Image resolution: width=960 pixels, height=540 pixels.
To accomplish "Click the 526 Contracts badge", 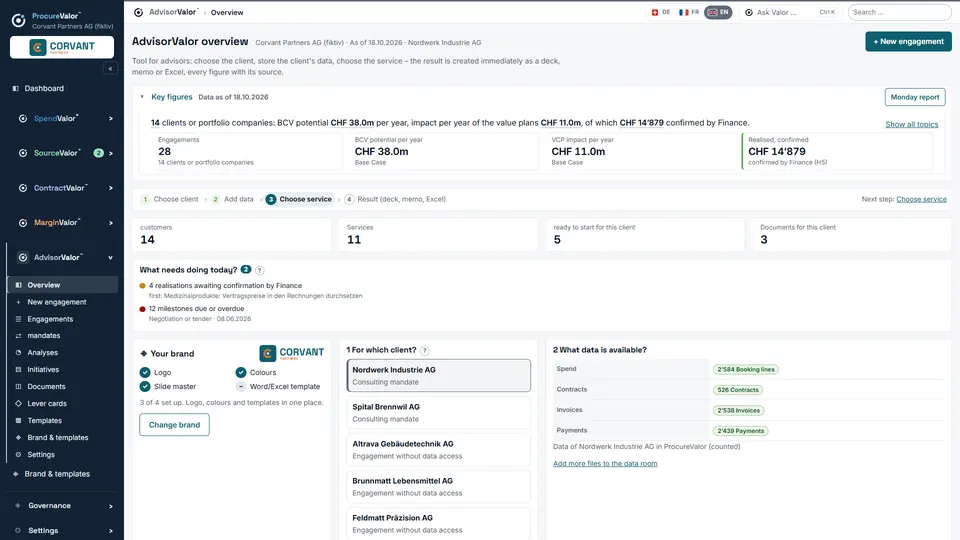I will point(738,390).
